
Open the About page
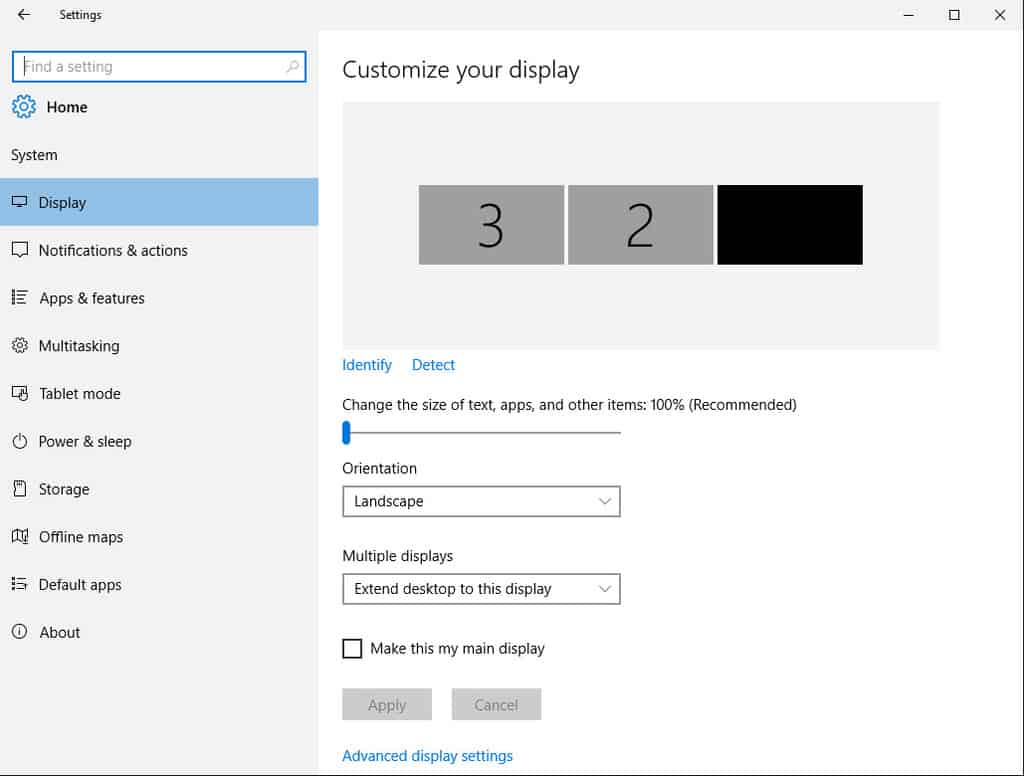click(159, 632)
